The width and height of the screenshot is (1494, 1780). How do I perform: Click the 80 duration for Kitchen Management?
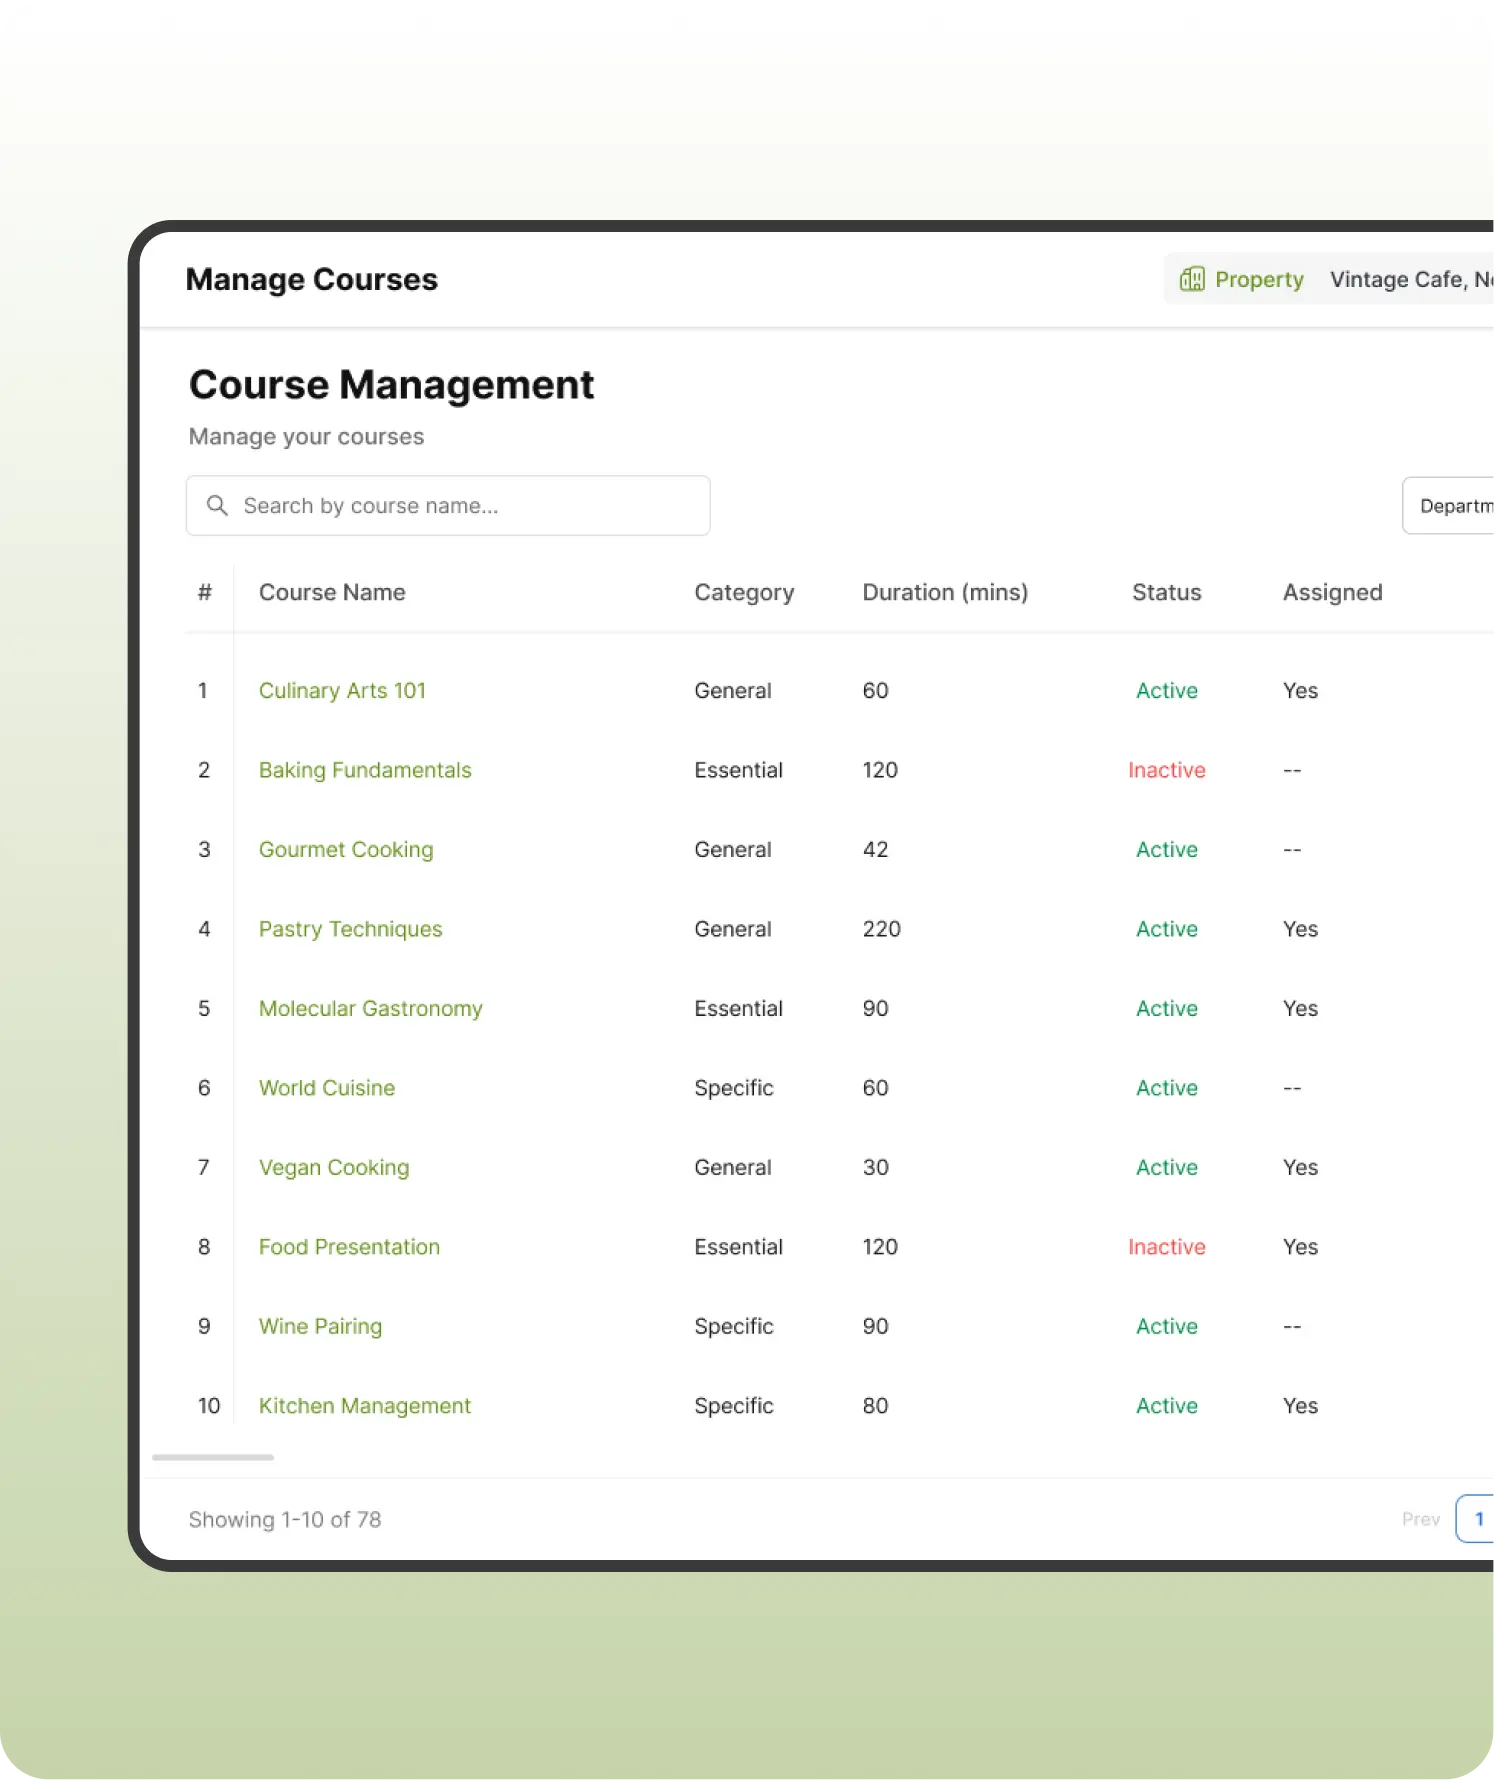coord(875,1406)
